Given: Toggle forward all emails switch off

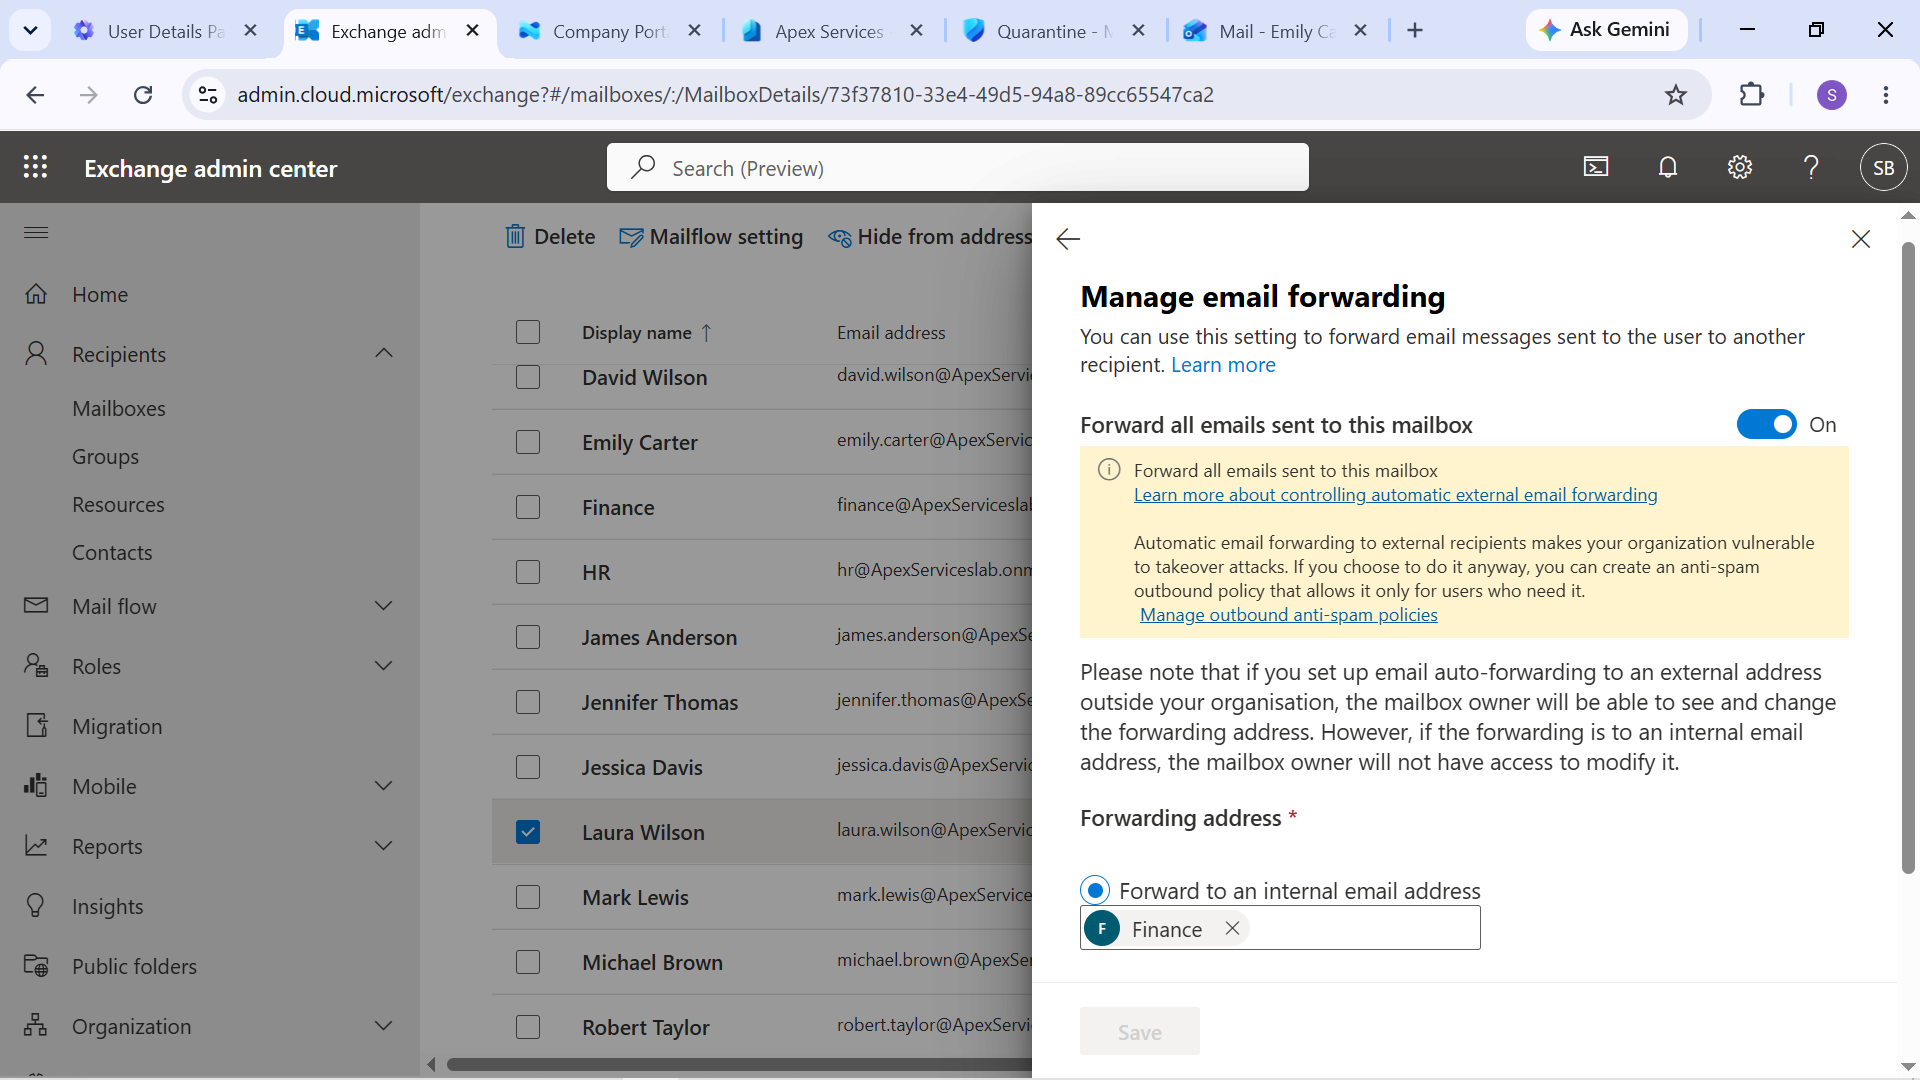Looking at the screenshot, I should pos(1767,425).
